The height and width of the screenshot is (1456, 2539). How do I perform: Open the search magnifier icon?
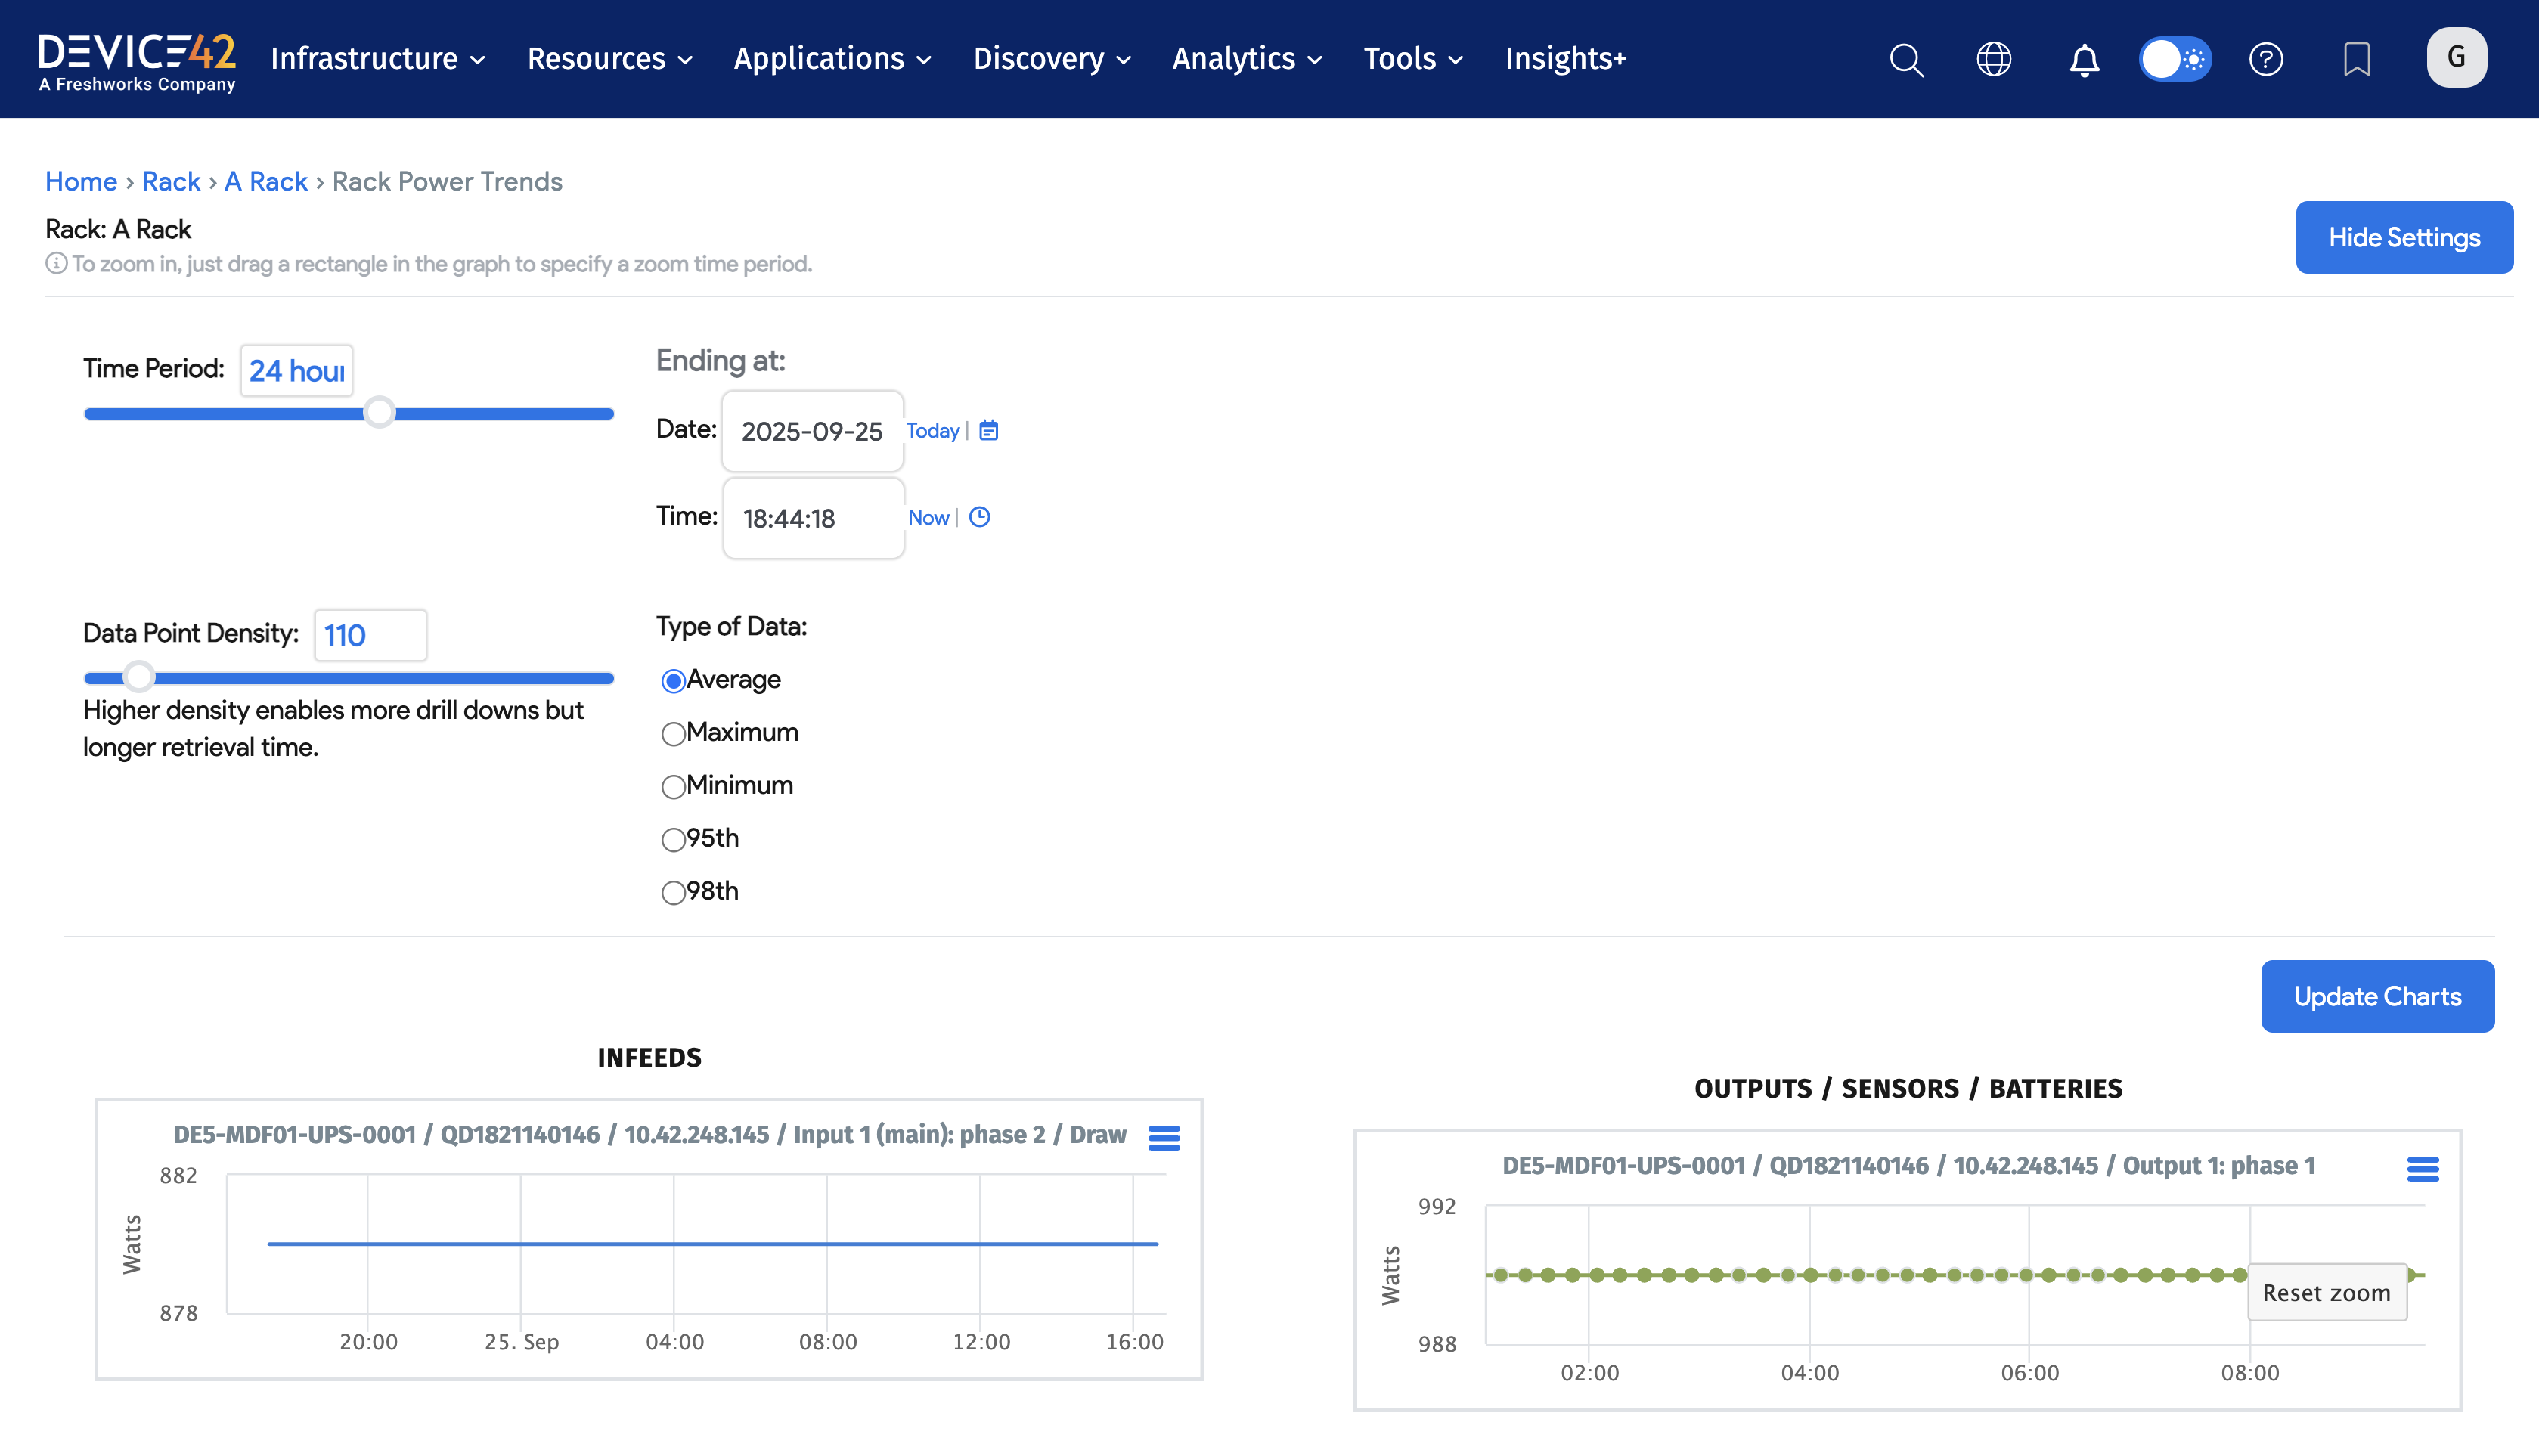pos(1906,59)
